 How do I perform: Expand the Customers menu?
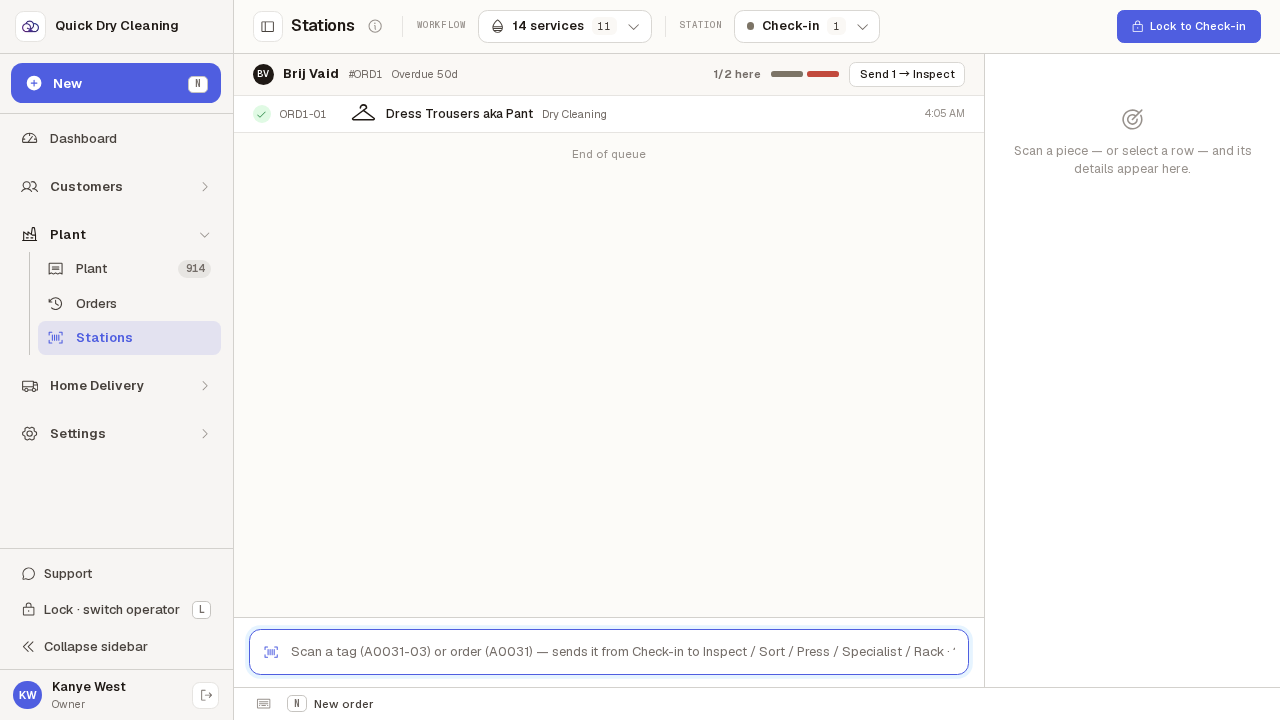click(x=116, y=186)
